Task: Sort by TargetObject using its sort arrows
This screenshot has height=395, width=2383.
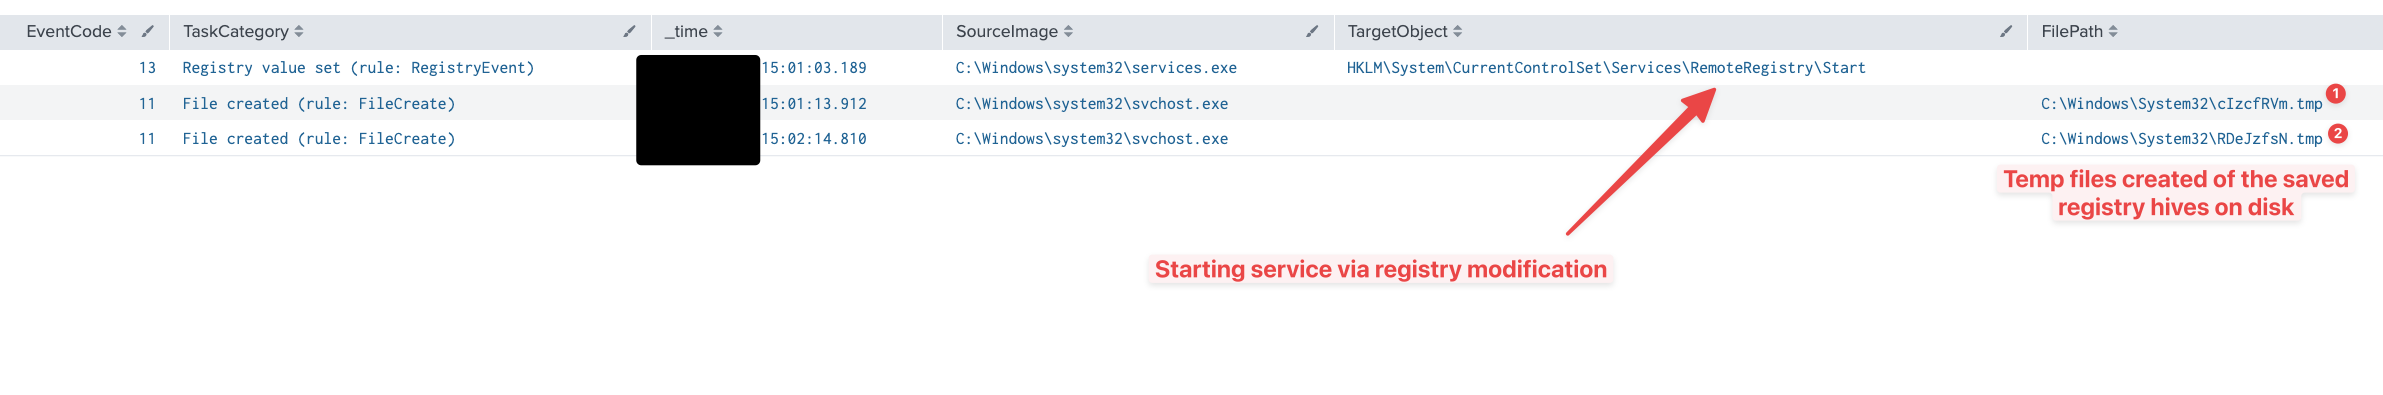Action: point(1457,31)
